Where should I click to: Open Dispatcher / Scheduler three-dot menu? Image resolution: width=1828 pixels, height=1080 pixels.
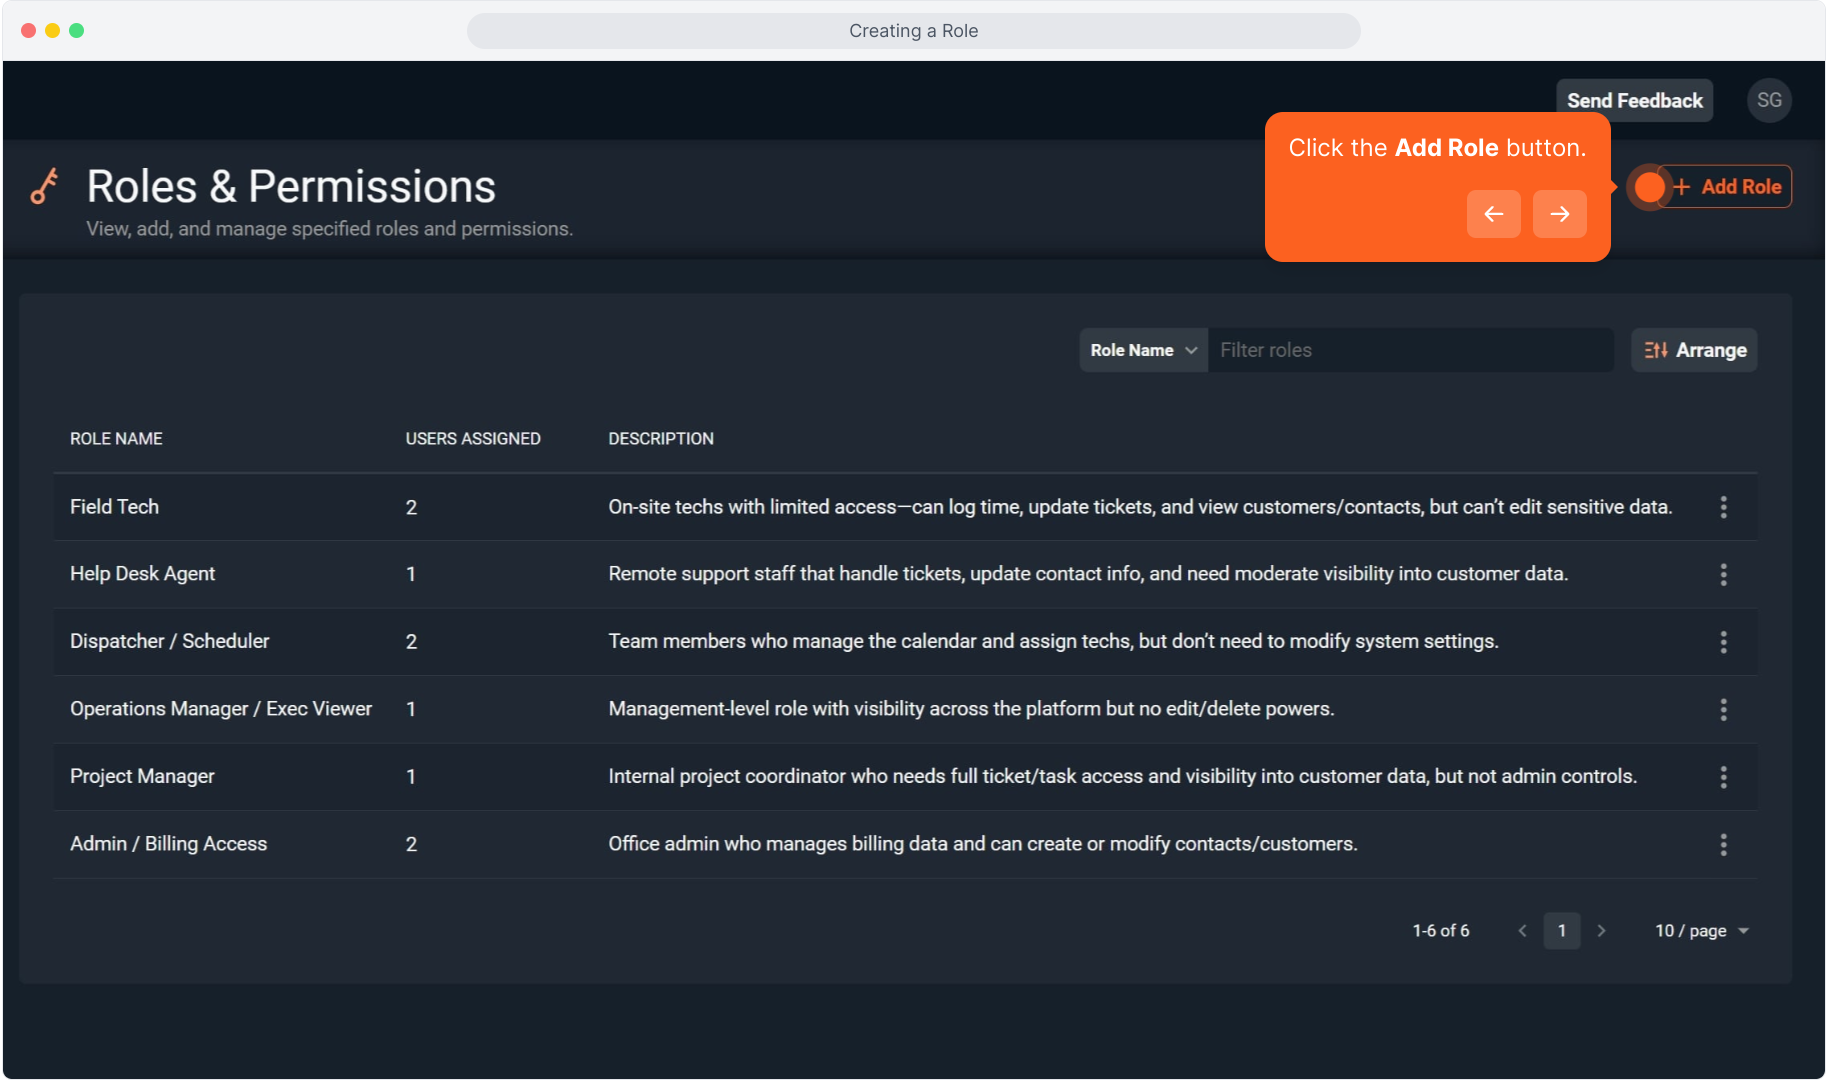click(1723, 642)
